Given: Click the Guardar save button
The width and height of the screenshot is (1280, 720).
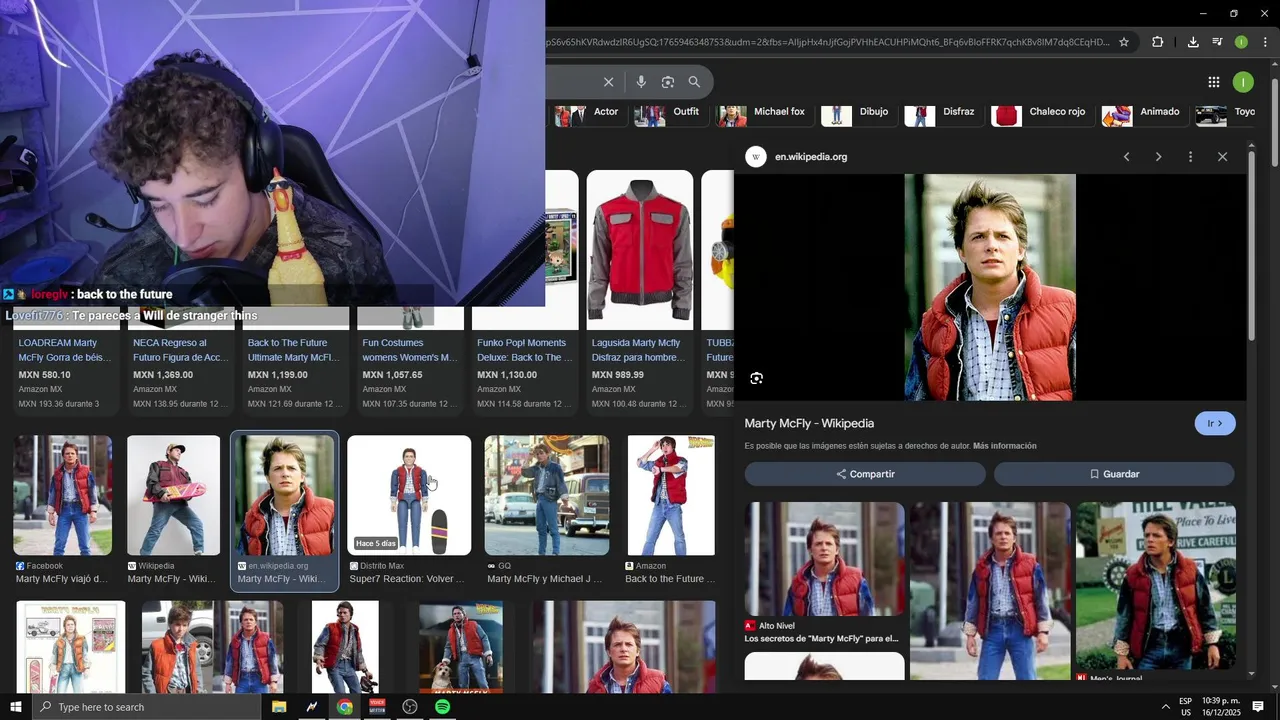Looking at the screenshot, I should point(1114,474).
